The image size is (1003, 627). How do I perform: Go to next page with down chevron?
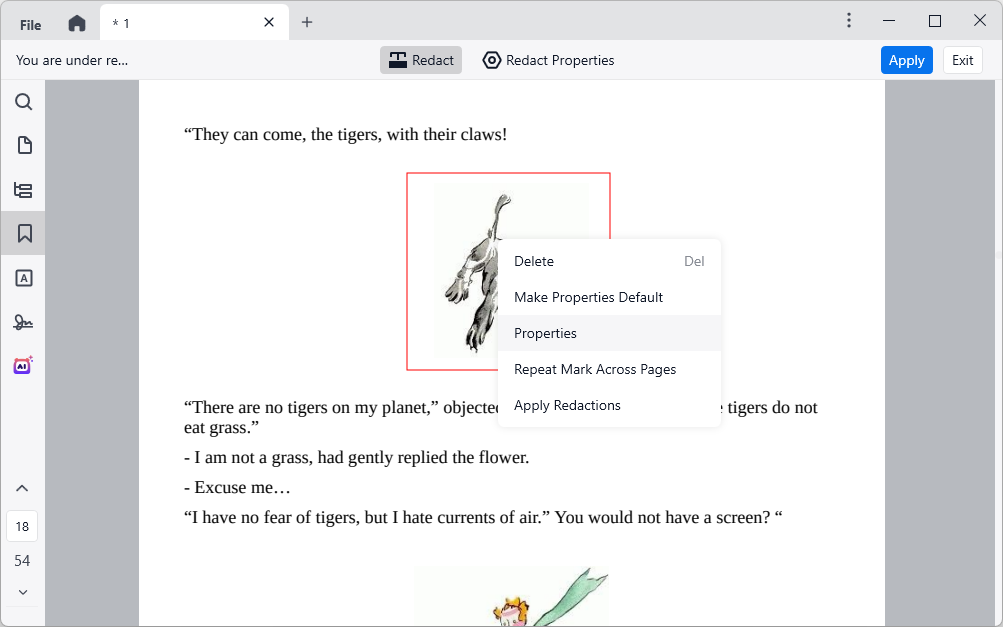(22, 592)
